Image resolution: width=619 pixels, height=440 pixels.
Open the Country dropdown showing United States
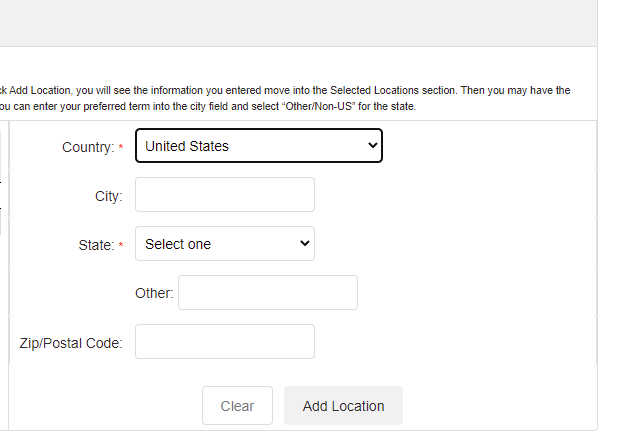point(258,146)
